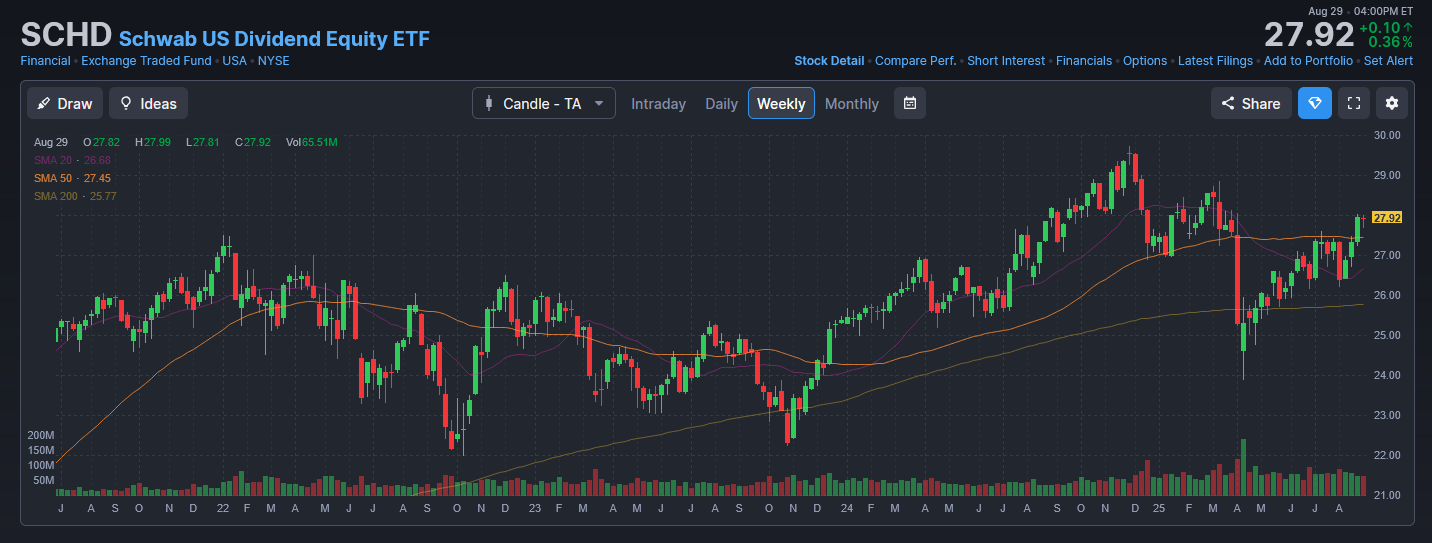Expand the Candle - TA chart type dropdown
Image resolution: width=1432 pixels, height=543 pixels.
[543, 103]
